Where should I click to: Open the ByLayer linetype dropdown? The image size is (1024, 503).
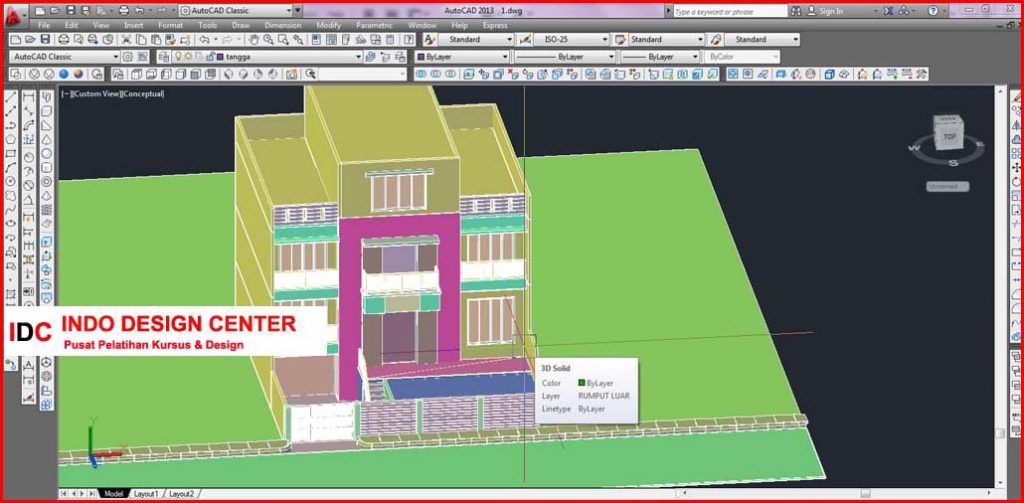click(565, 57)
